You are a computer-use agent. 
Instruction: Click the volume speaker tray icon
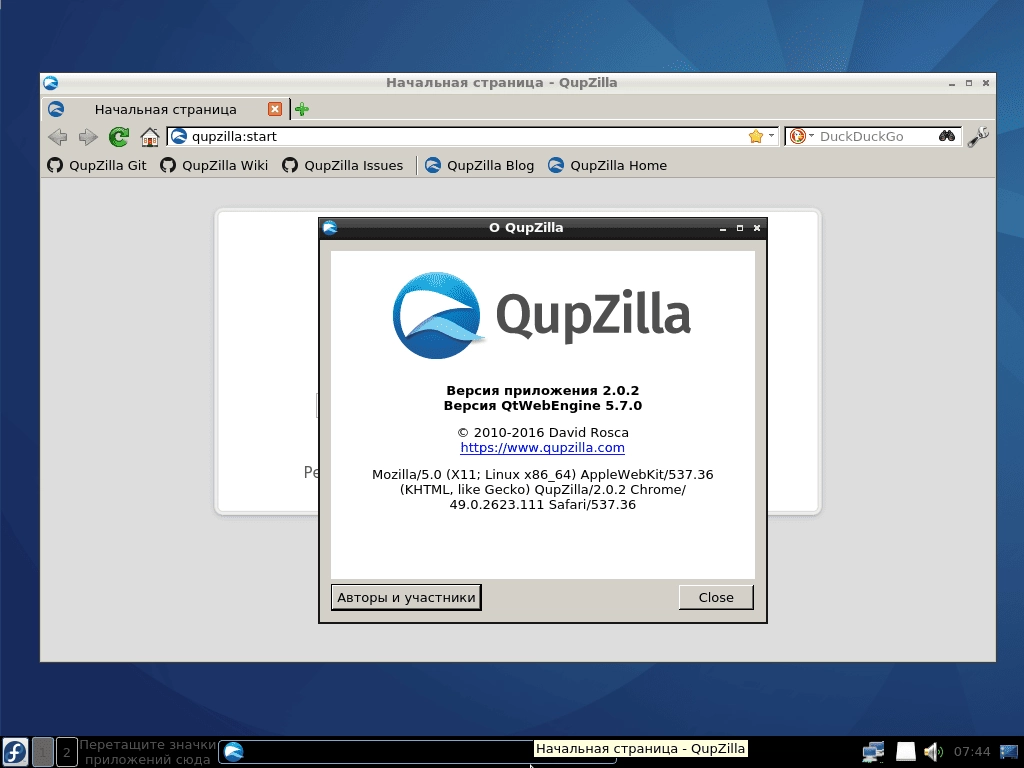click(933, 752)
